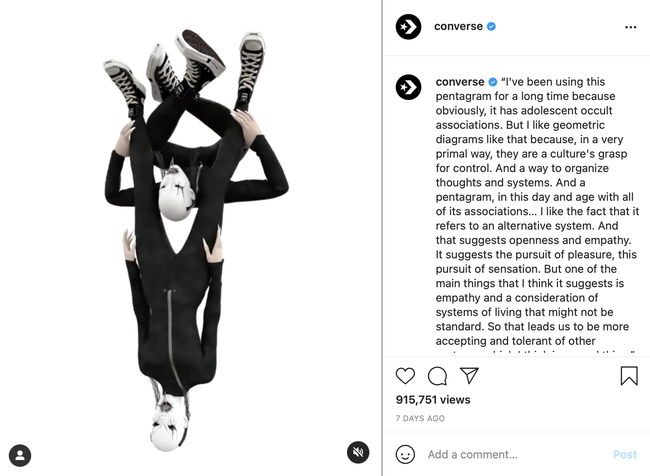The width and height of the screenshot is (650, 476).
Task: Unmute the video using the speaker icon
Action: pos(358,452)
